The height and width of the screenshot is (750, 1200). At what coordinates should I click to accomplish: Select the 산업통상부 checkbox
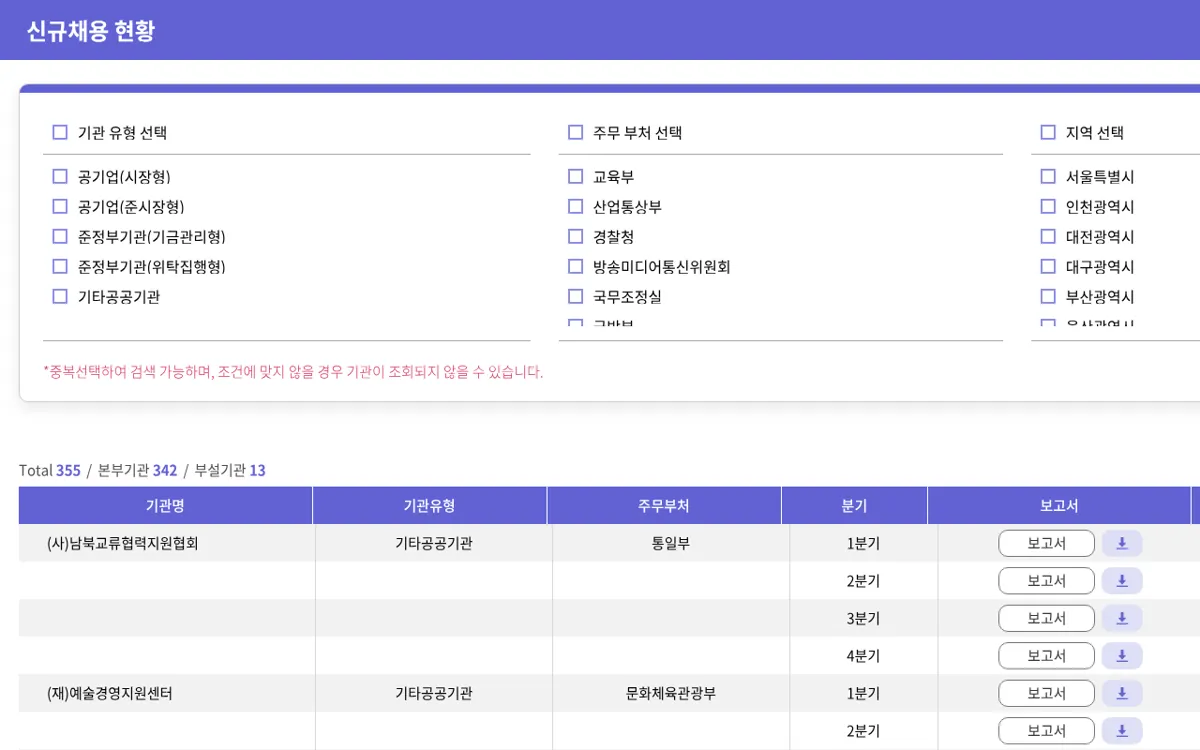pyautogui.click(x=575, y=207)
